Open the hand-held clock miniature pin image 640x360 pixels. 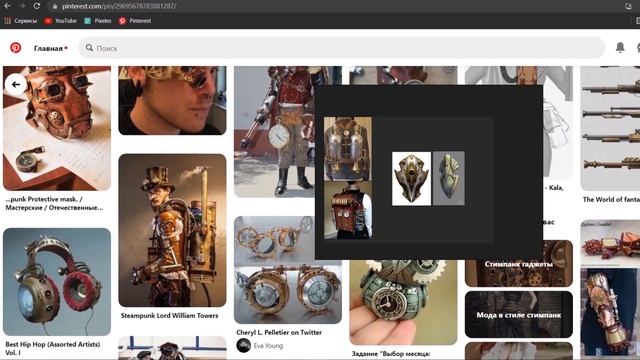403,302
